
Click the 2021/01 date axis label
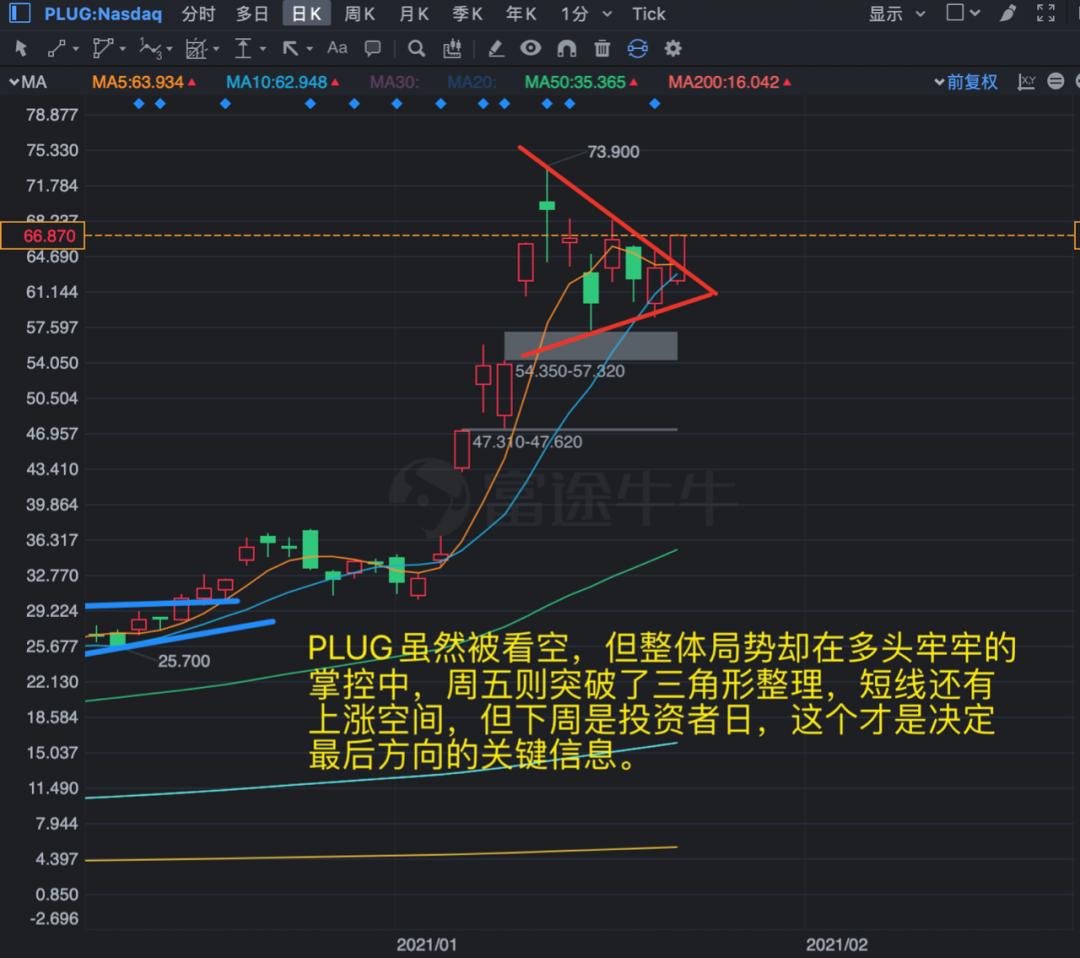click(x=426, y=945)
